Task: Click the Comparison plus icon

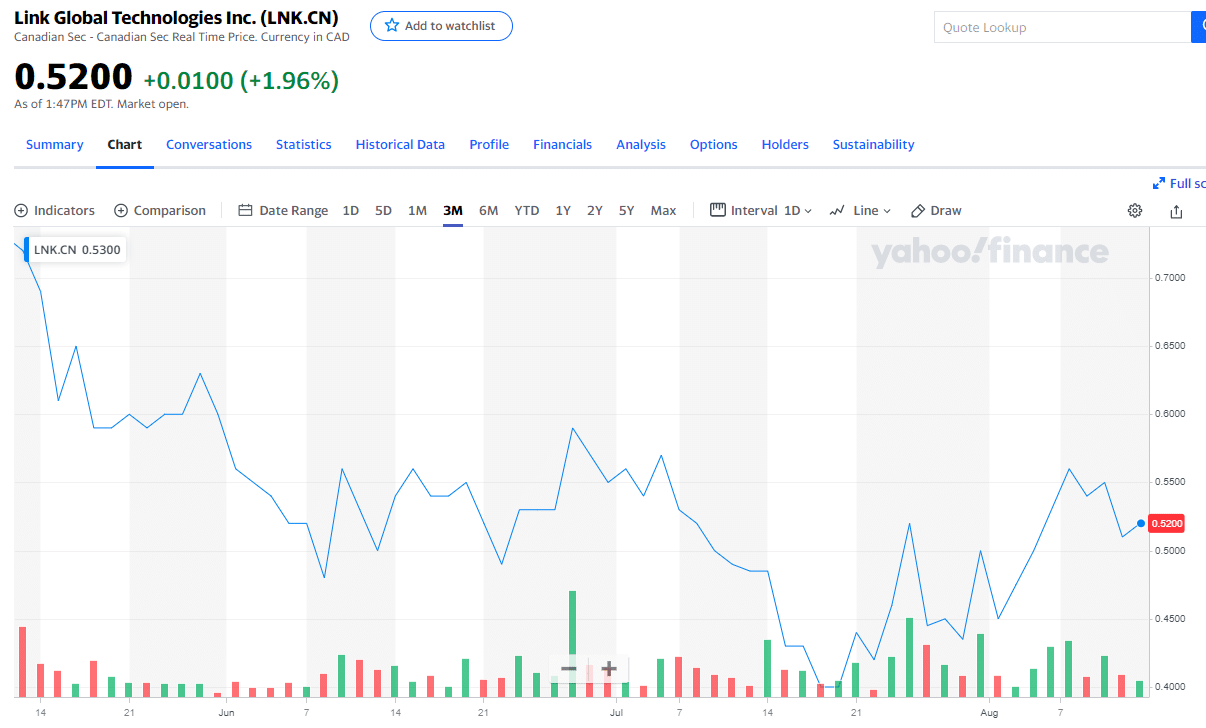Action: (121, 210)
